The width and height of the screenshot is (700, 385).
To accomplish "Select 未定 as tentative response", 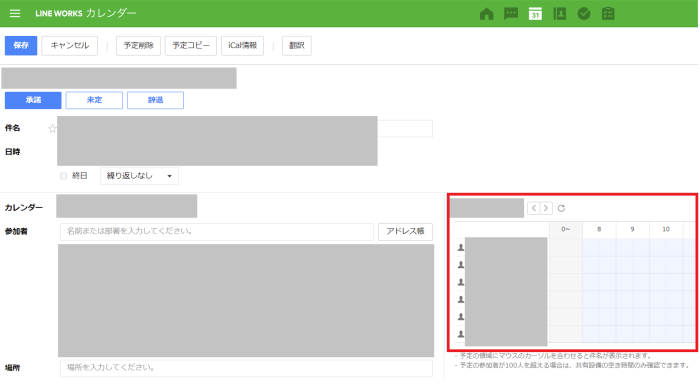I will [94, 100].
